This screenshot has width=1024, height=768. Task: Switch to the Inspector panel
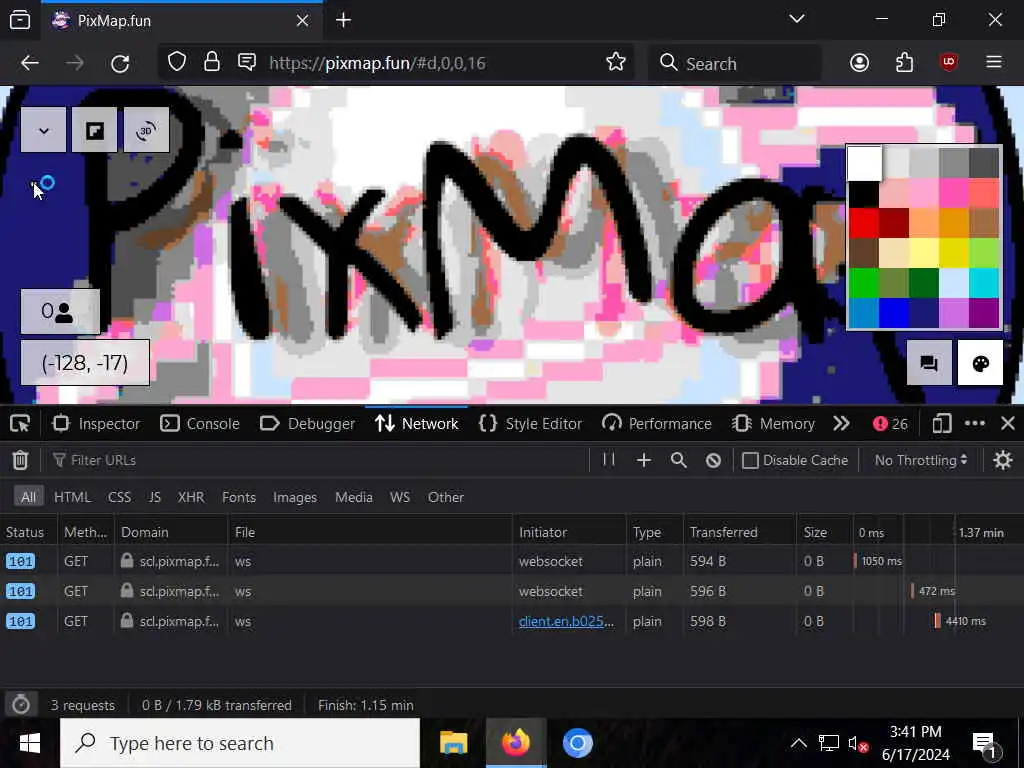click(96, 424)
